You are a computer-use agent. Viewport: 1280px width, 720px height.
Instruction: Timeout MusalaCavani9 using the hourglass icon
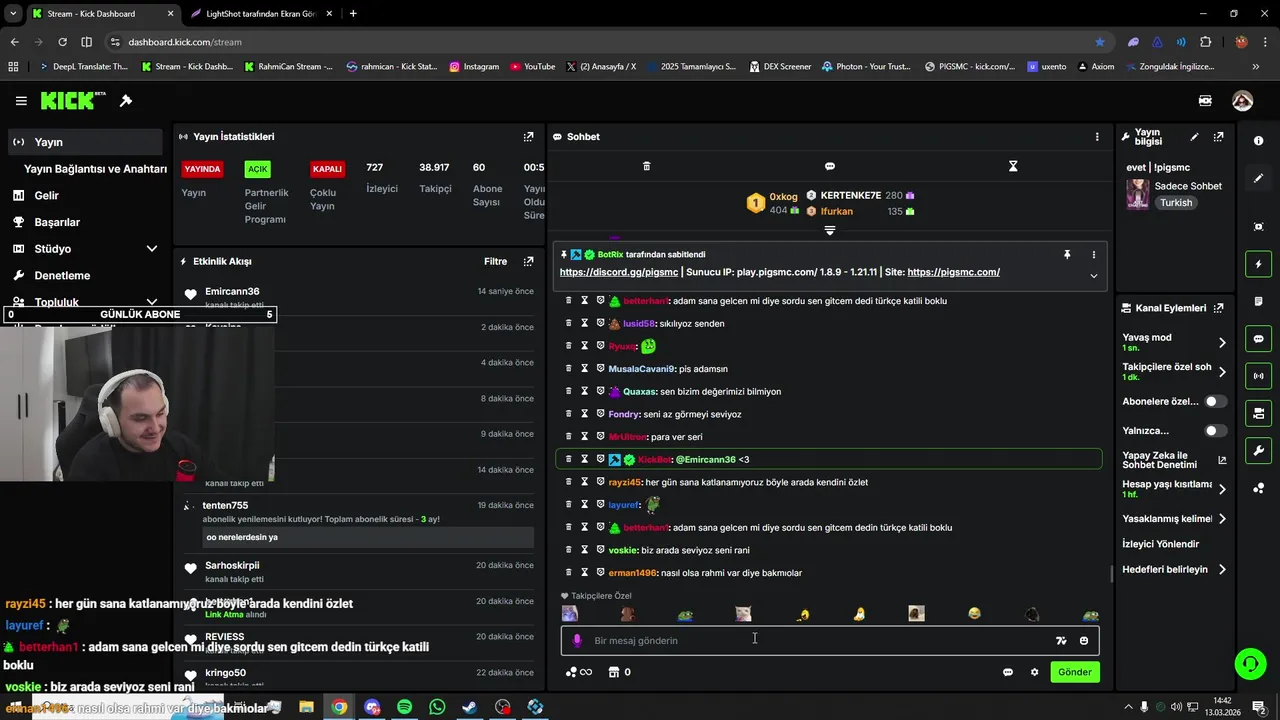[x=585, y=369]
